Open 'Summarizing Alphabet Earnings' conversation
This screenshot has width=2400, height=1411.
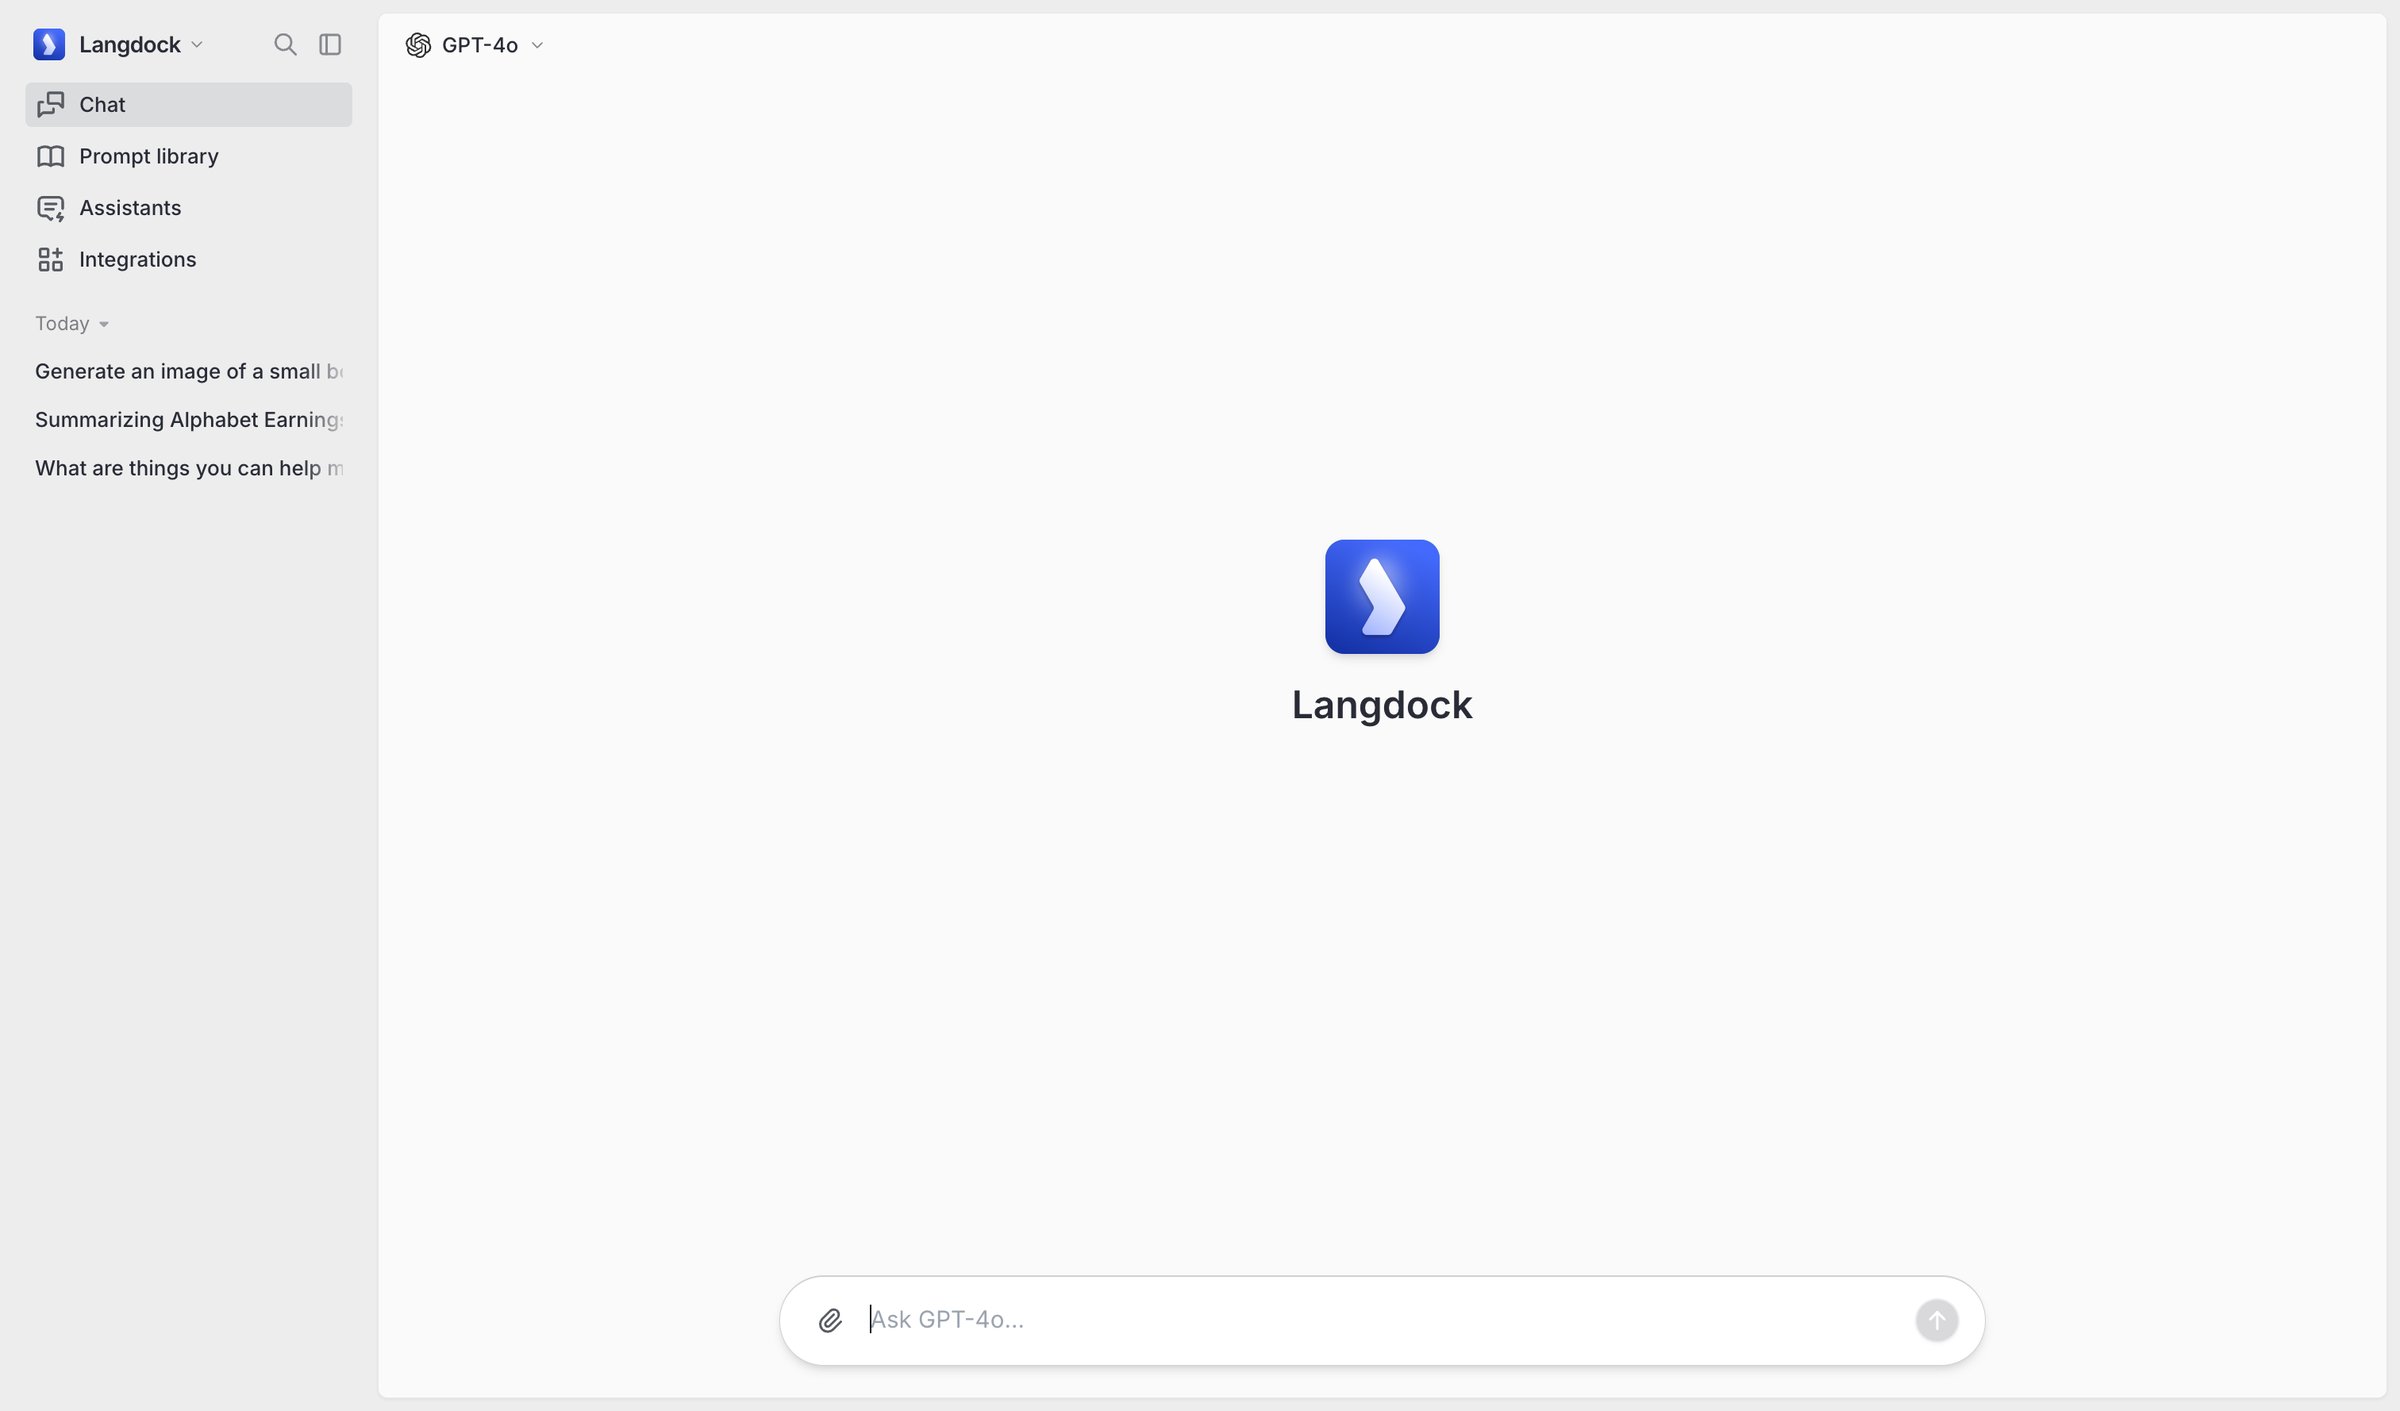click(189, 419)
